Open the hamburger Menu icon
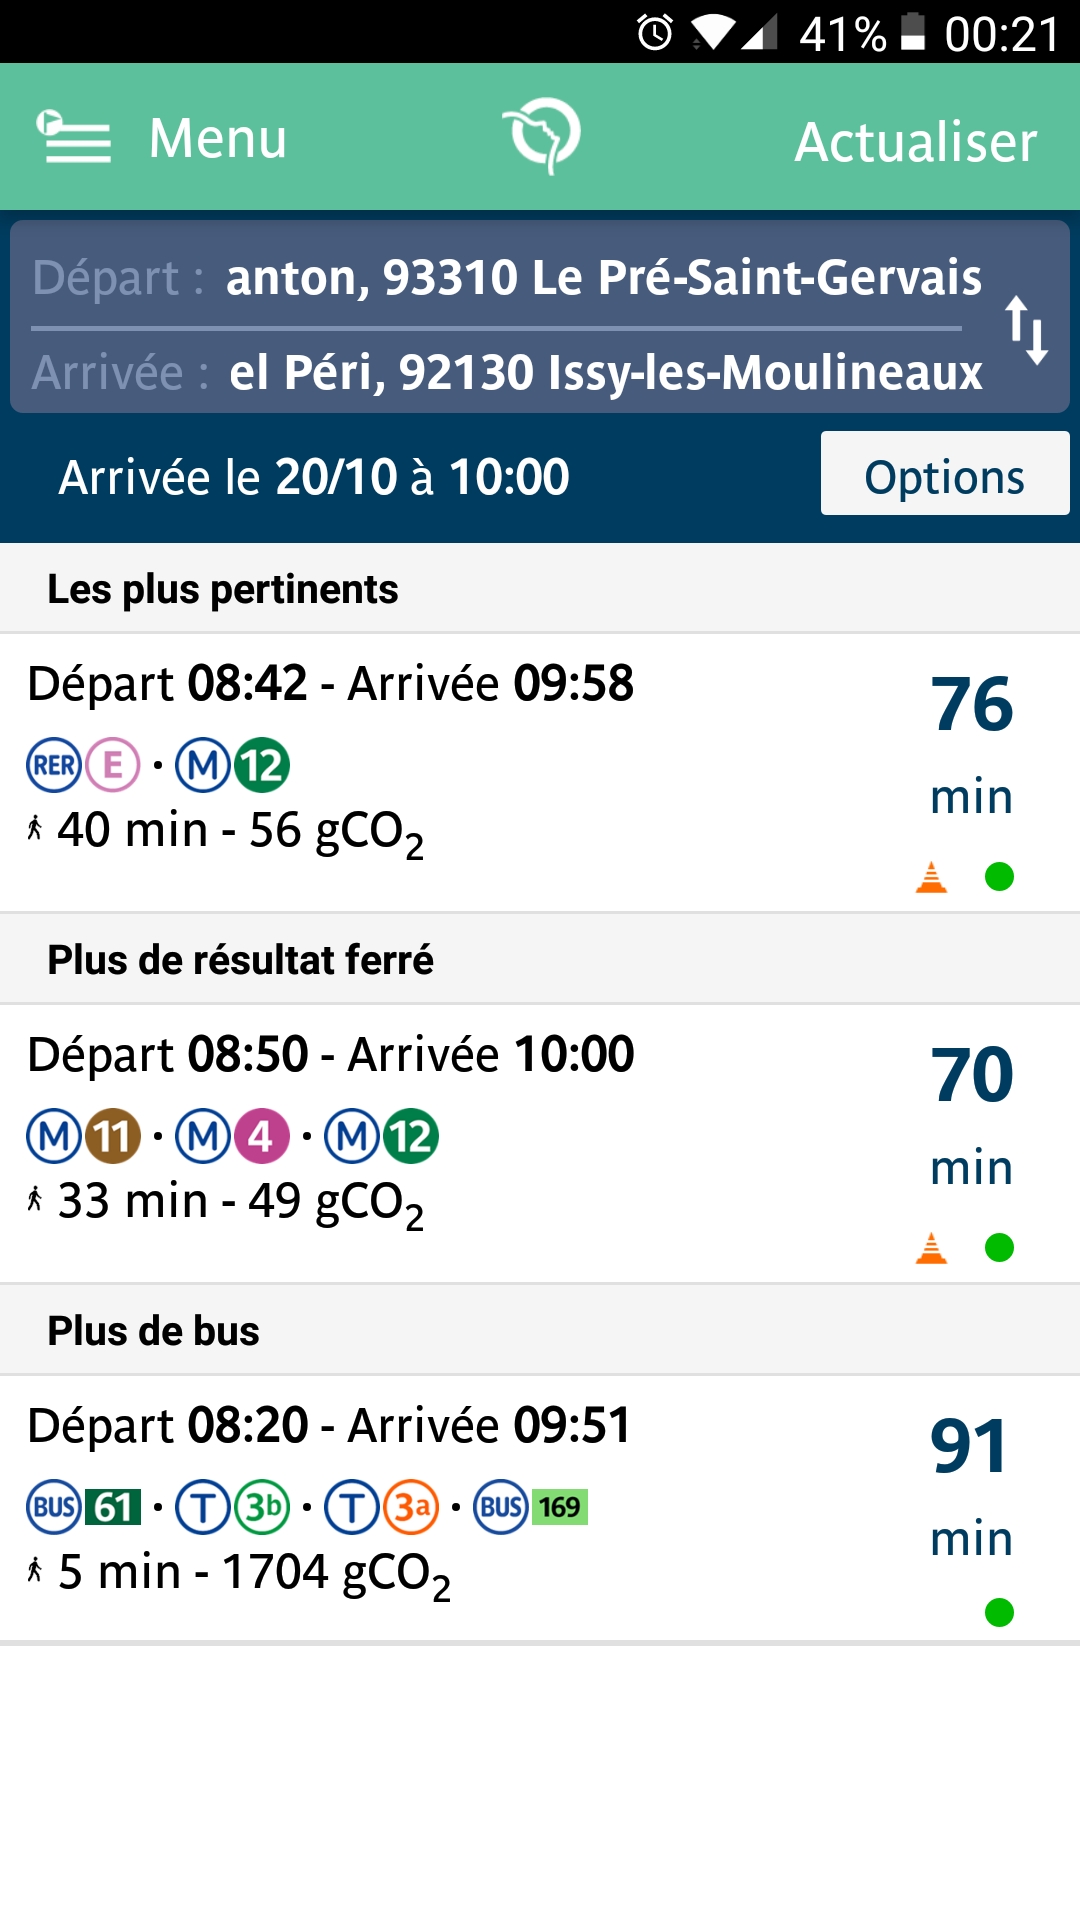This screenshot has width=1080, height=1920. tap(74, 137)
